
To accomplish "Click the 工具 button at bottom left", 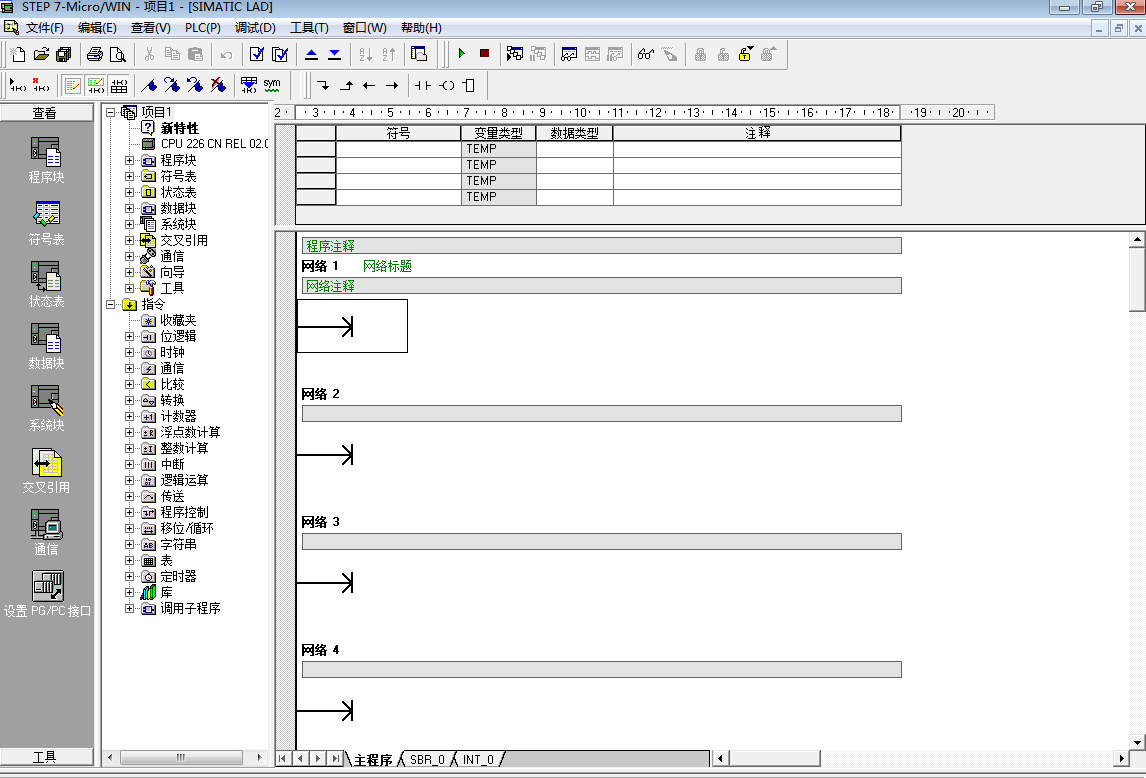I will (x=46, y=757).
